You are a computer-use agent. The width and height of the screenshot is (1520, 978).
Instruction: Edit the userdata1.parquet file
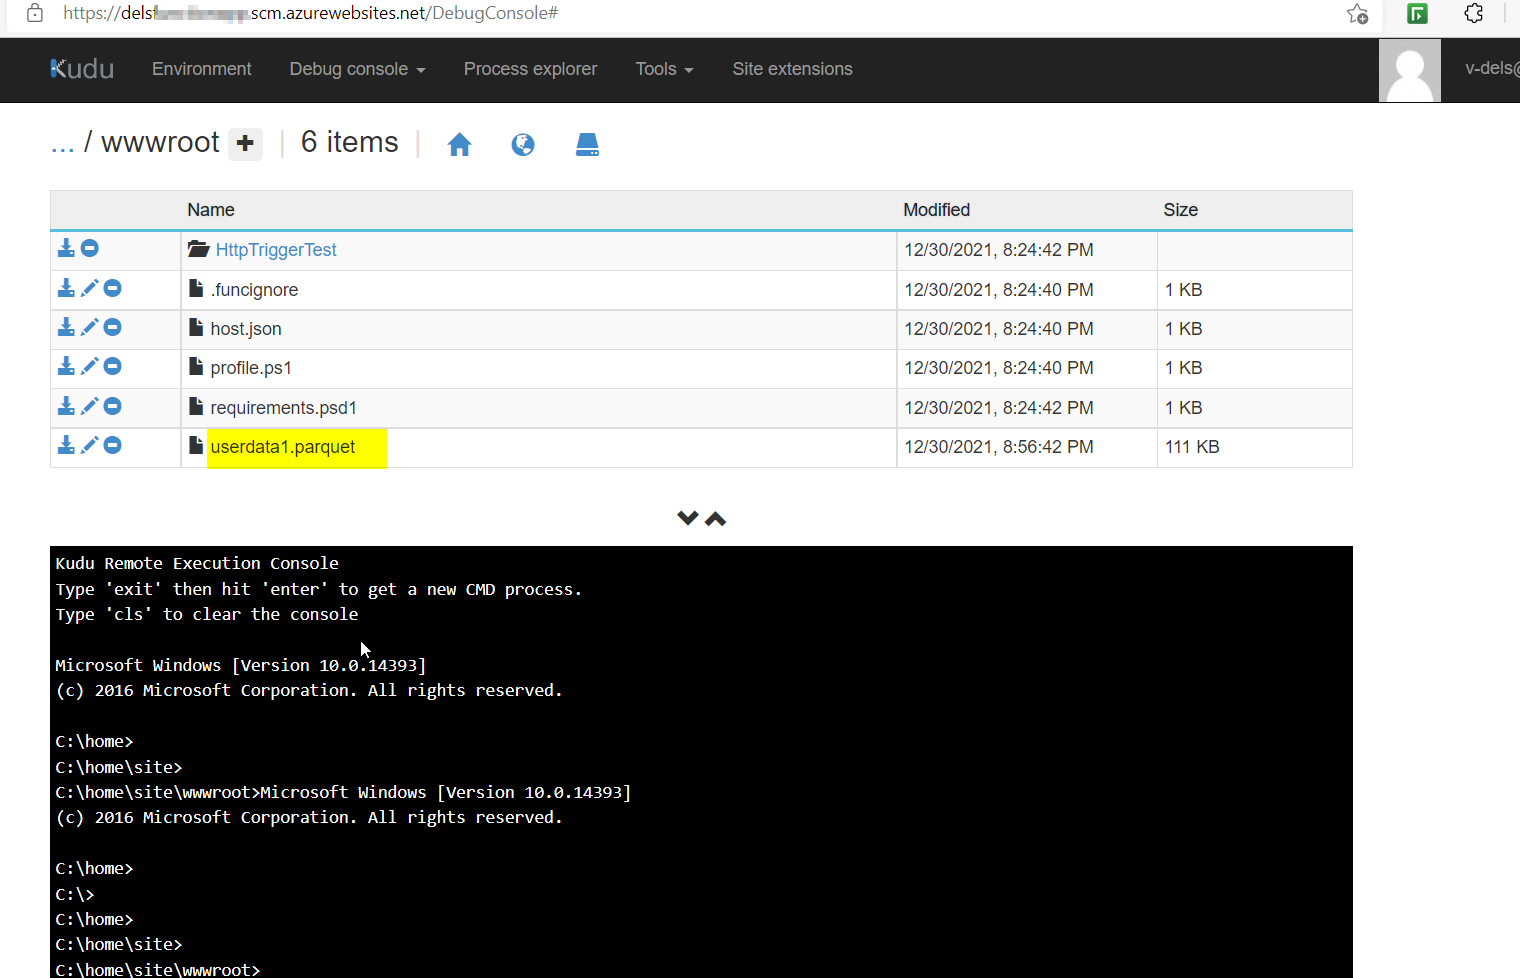pyautogui.click(x=89, y=445)
